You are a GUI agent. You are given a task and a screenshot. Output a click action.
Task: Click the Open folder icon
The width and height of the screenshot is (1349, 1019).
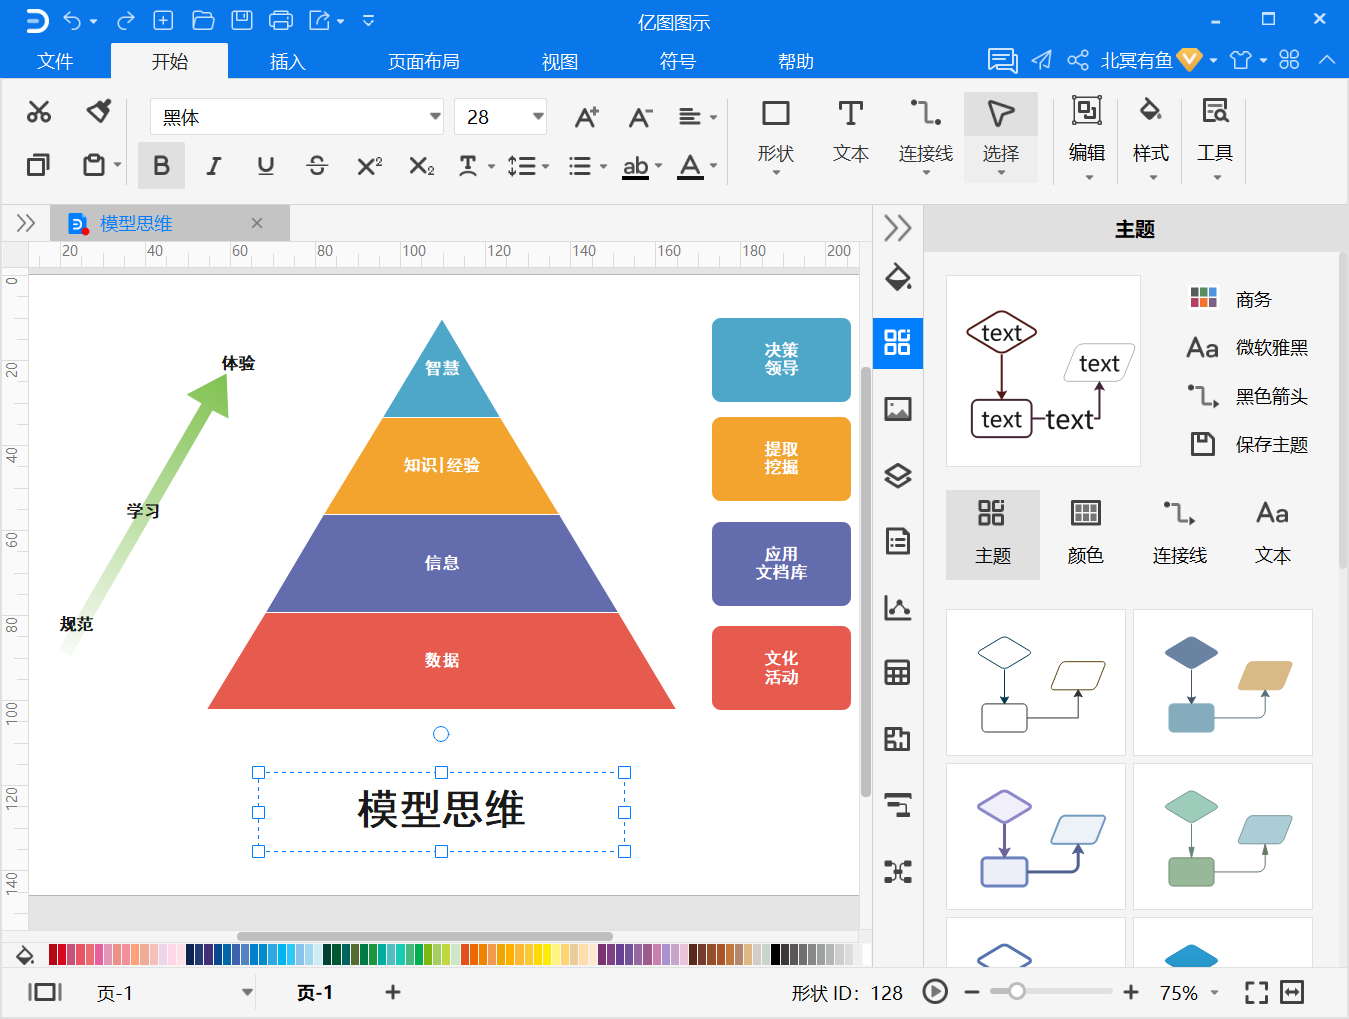203,20
